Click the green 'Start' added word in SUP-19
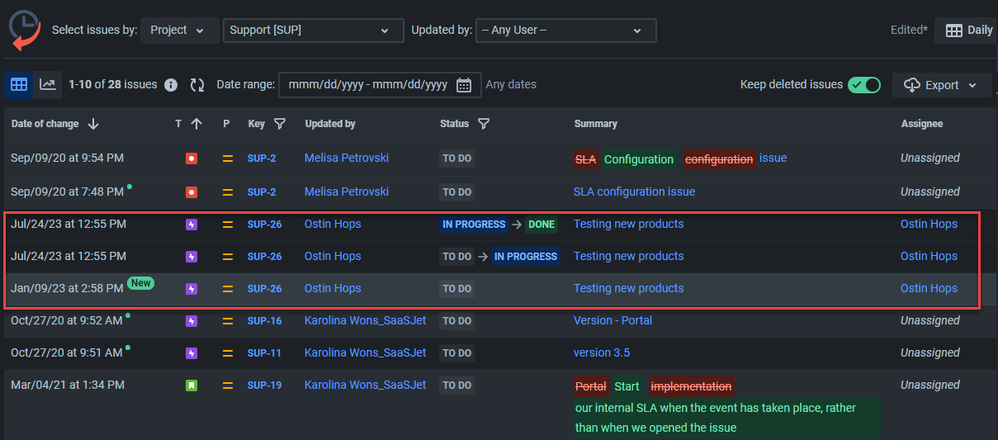Image resolution: width=998 pixels, height=440 pixels. tap(627, 386)
